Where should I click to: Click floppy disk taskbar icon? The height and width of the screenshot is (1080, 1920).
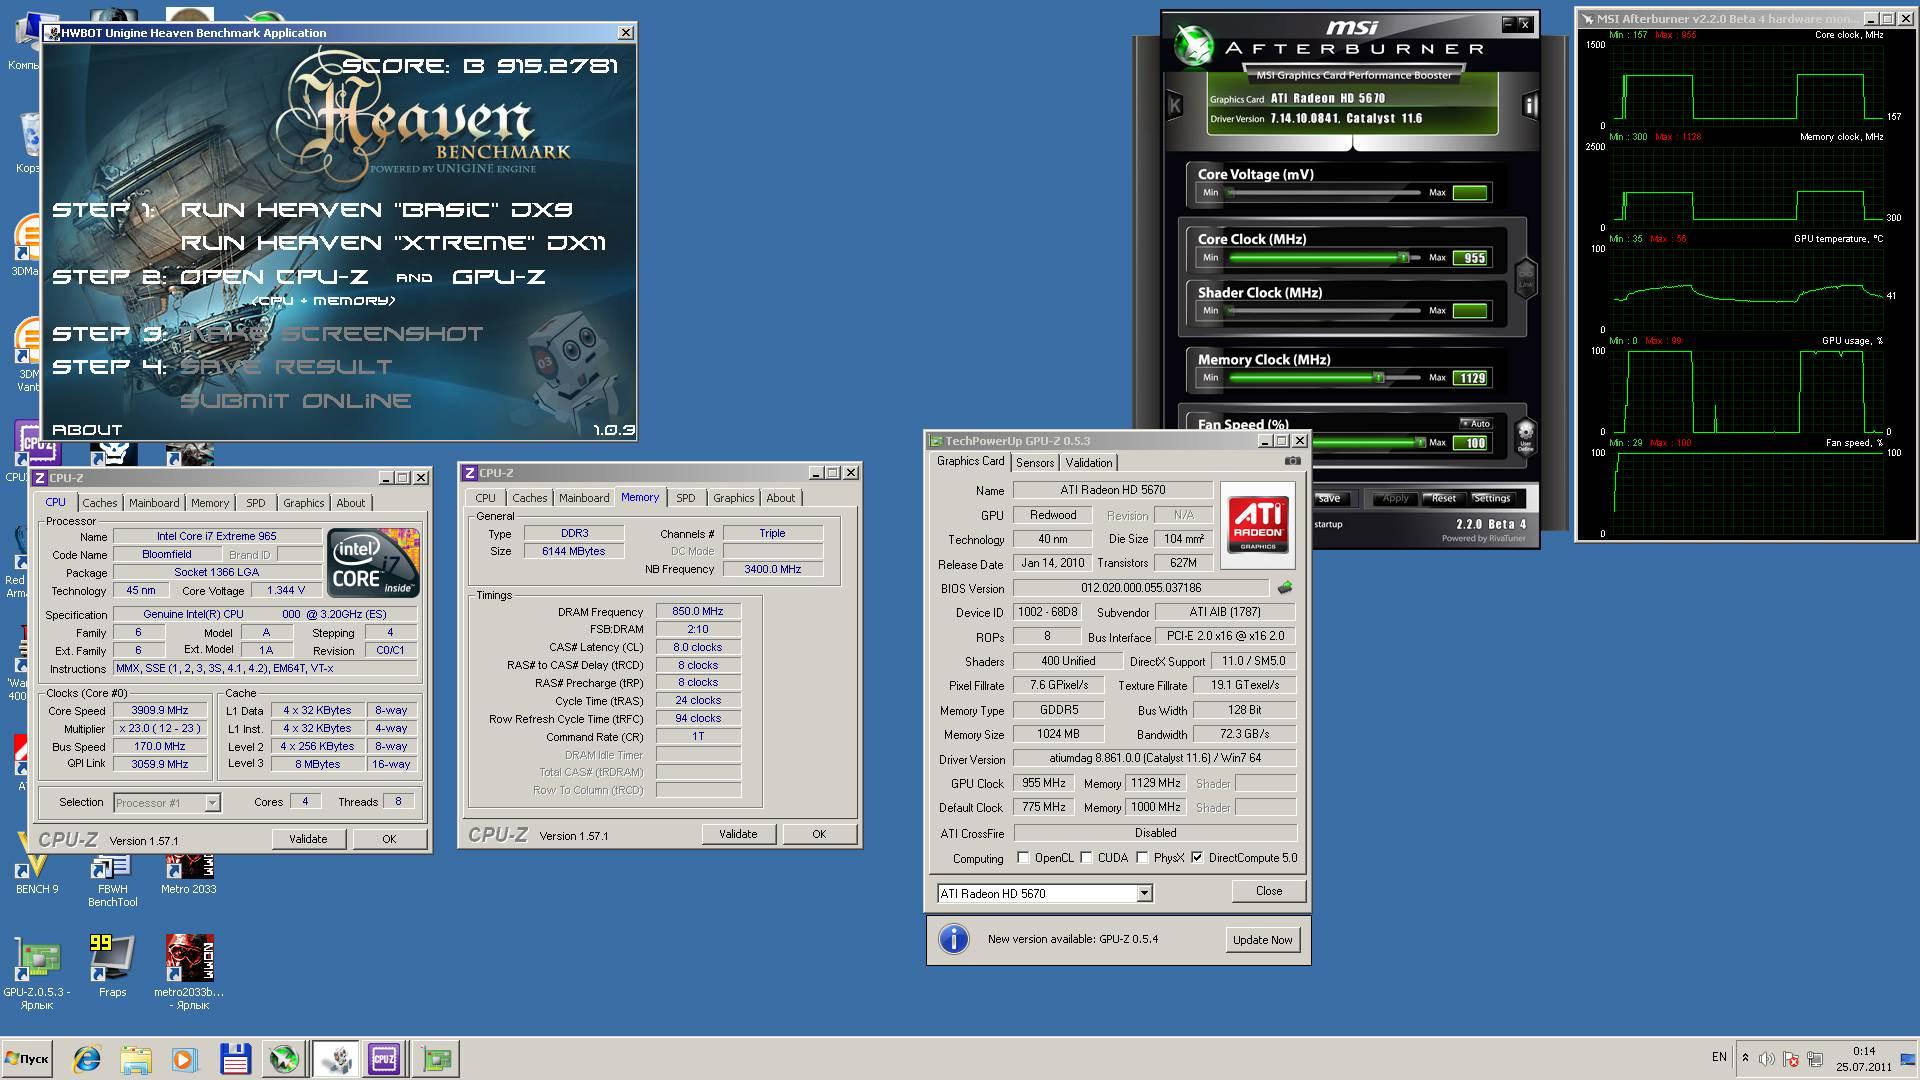coord(235,1059)
